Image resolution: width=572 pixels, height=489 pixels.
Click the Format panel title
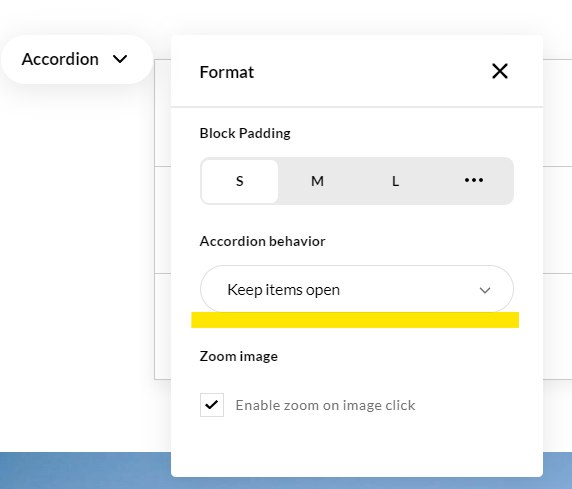point(227,72)
